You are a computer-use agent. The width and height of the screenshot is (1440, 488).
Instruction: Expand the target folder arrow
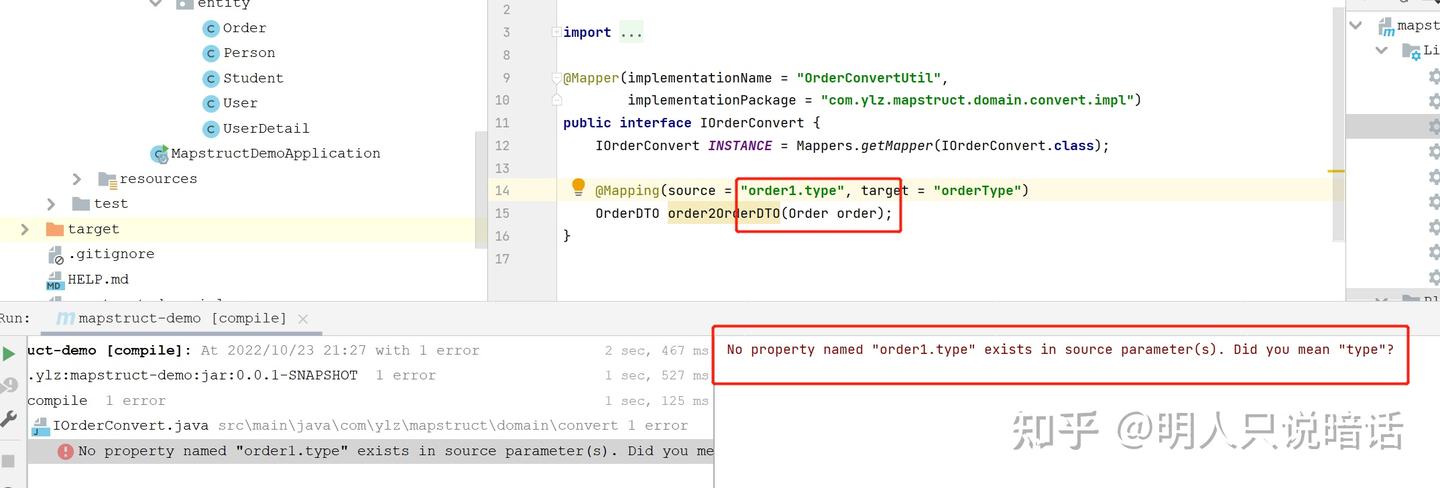click(25, 229)
